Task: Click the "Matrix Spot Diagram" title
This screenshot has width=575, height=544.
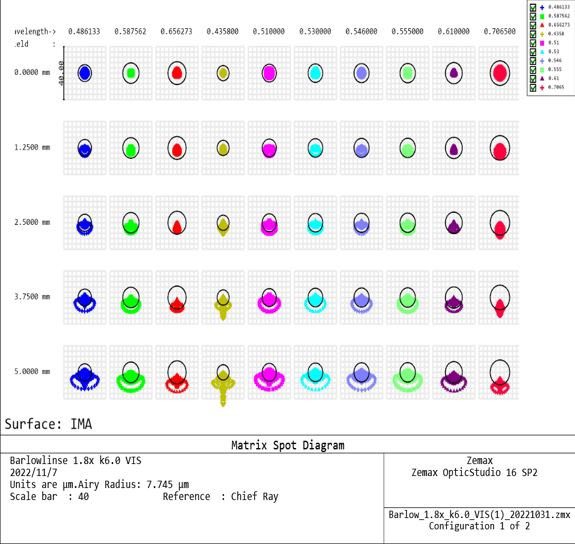Action: tap(288, 445)
